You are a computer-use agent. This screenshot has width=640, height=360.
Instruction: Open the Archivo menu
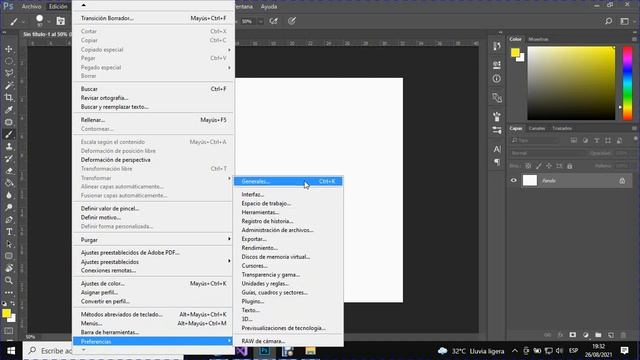(x=31, y=7)
